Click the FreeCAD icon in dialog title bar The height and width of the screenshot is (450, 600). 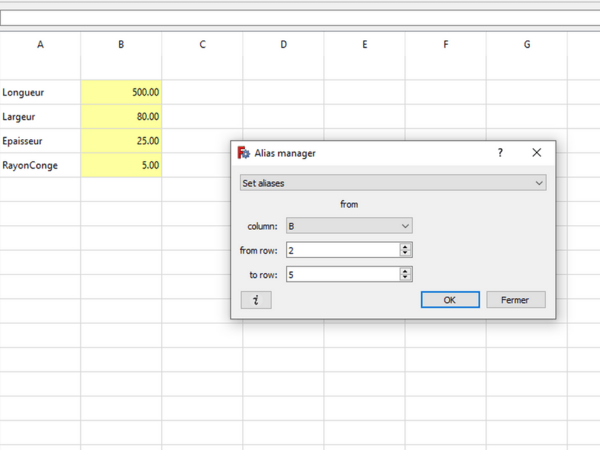click(x=242, y=153)
